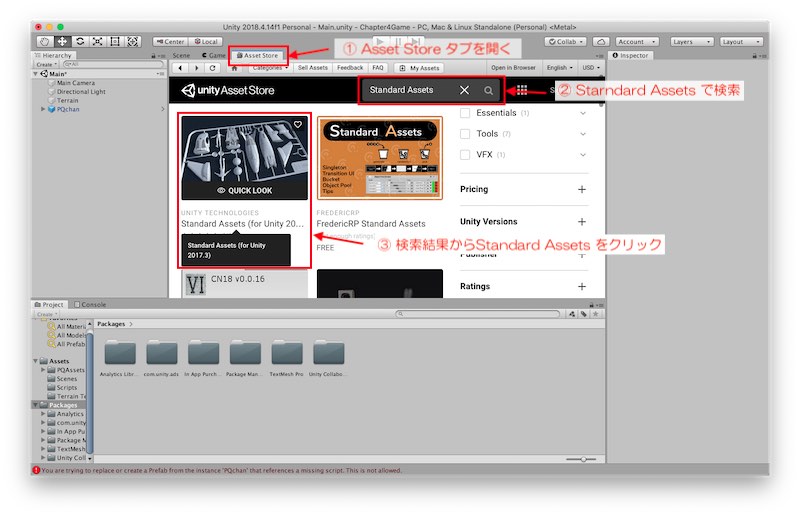Image resolution: width=800 pixels, height=516 pixels.
Task: Reload the Asset Store page
Action: (213, 68)
